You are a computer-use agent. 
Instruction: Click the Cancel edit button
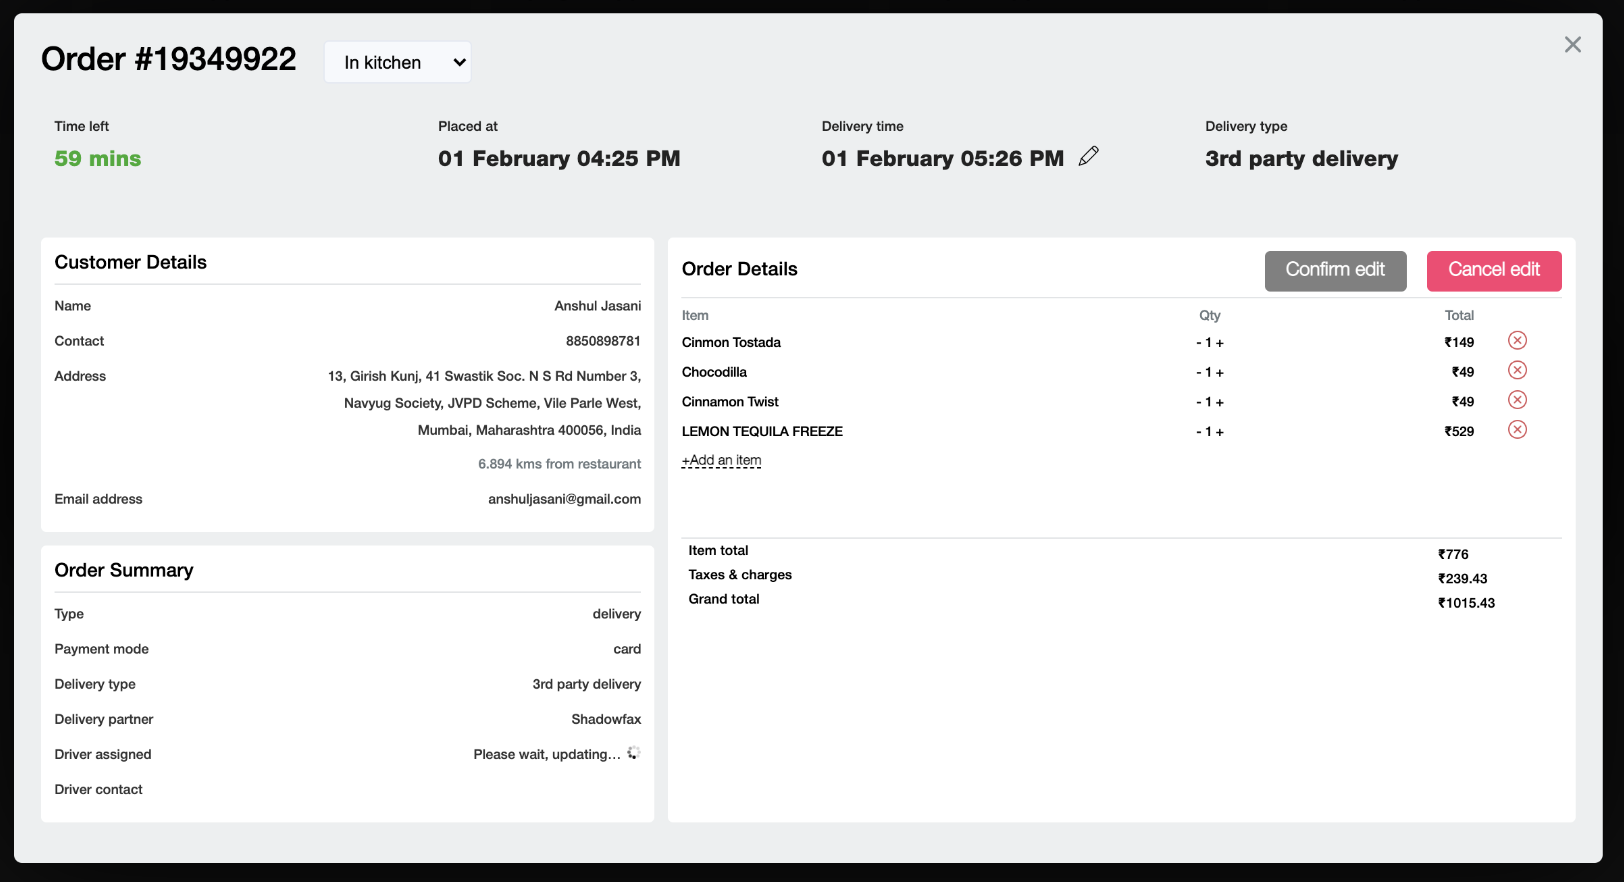point(1494,271)
